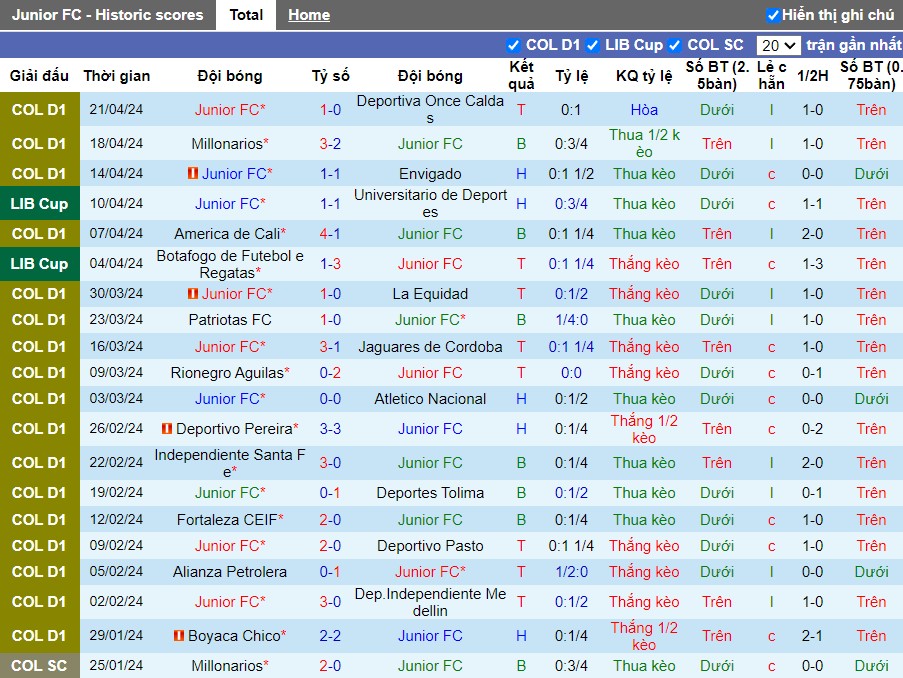
Task: Click the 1/4:0 odds on Patriotas FC row
Action: [x=571, y=320]
